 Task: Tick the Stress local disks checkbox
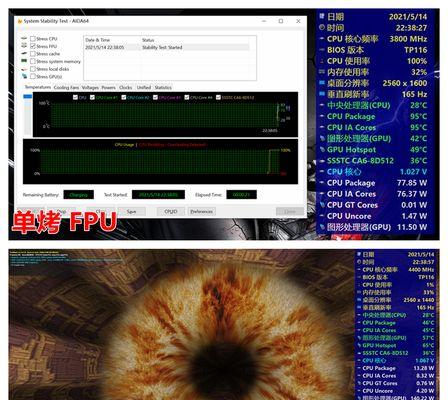(33, 69)
